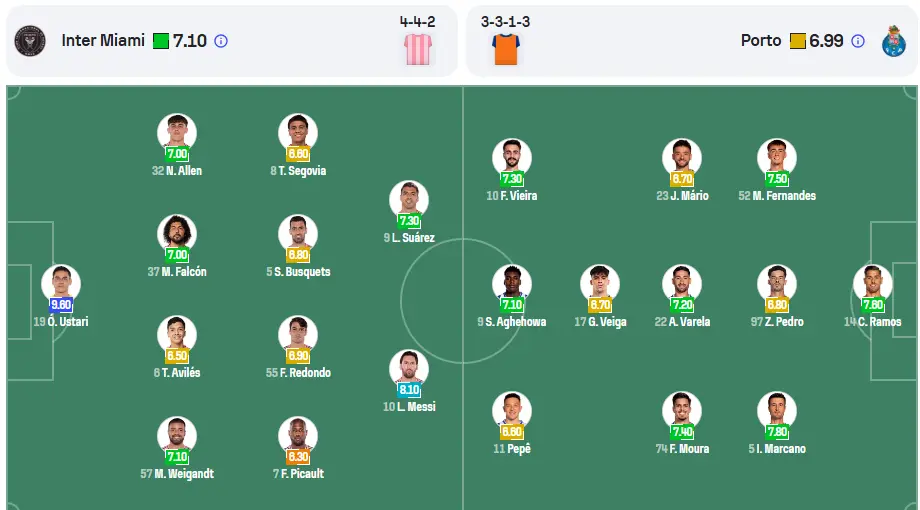Click the pink striped Inter Miami jersey
The height and width of the screenshot is (510, 920).
click(418, 49)
